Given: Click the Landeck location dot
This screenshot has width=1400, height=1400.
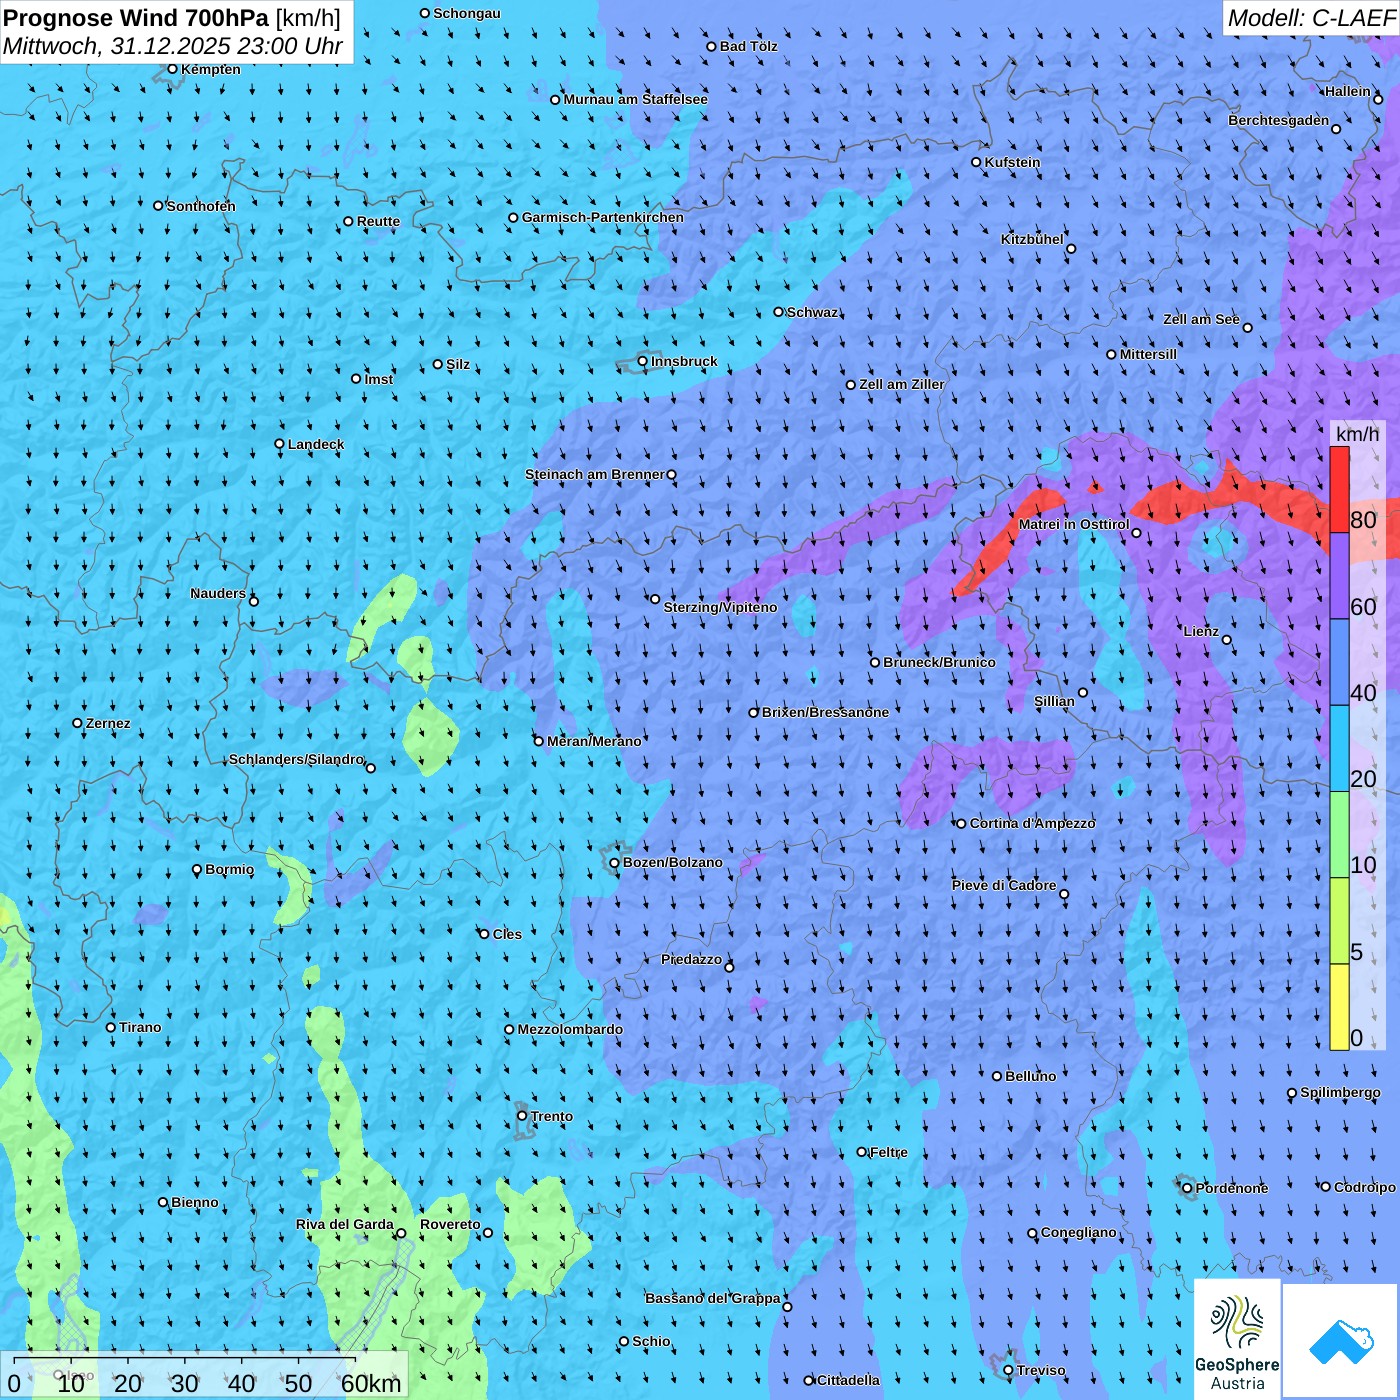Looking at the screenshot, I should point(280,444).
